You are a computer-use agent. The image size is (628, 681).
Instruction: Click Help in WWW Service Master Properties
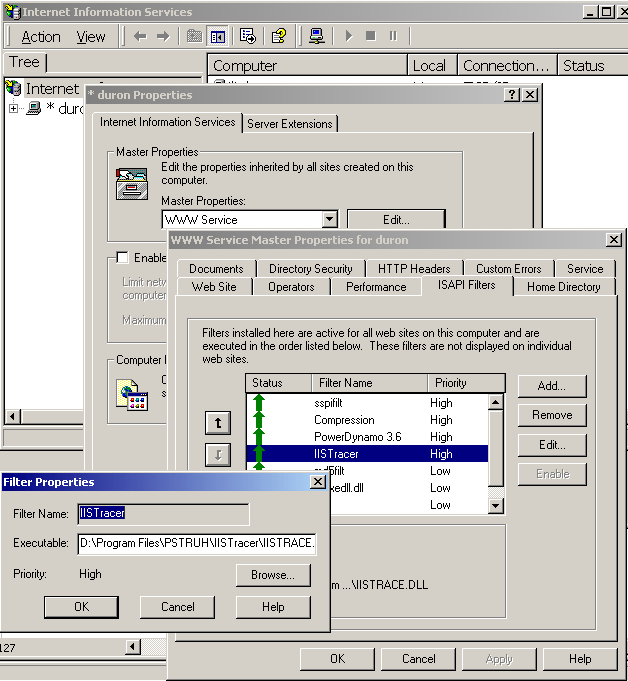[580, 659]
